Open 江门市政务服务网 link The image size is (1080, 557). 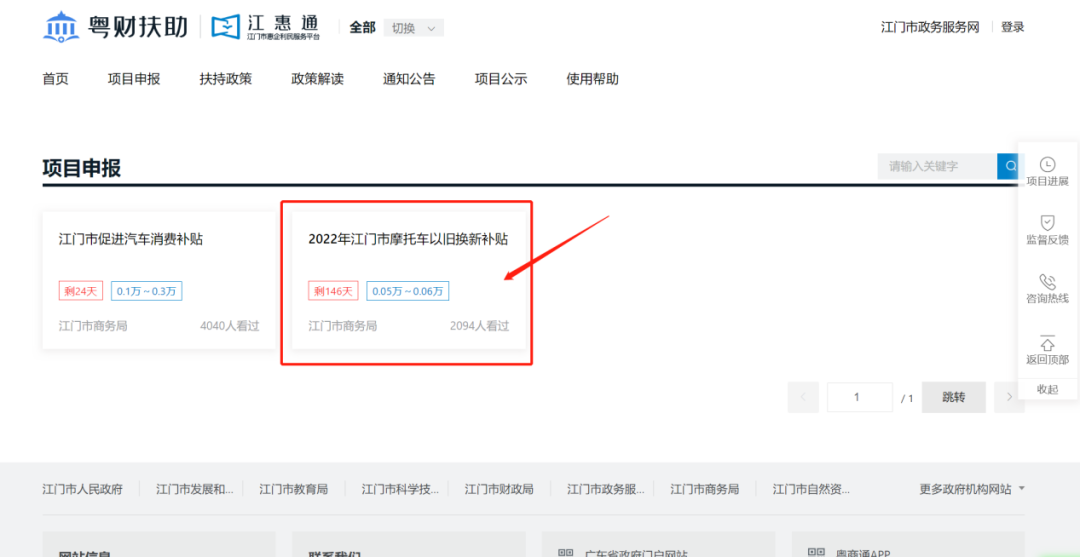coord(930,28)
